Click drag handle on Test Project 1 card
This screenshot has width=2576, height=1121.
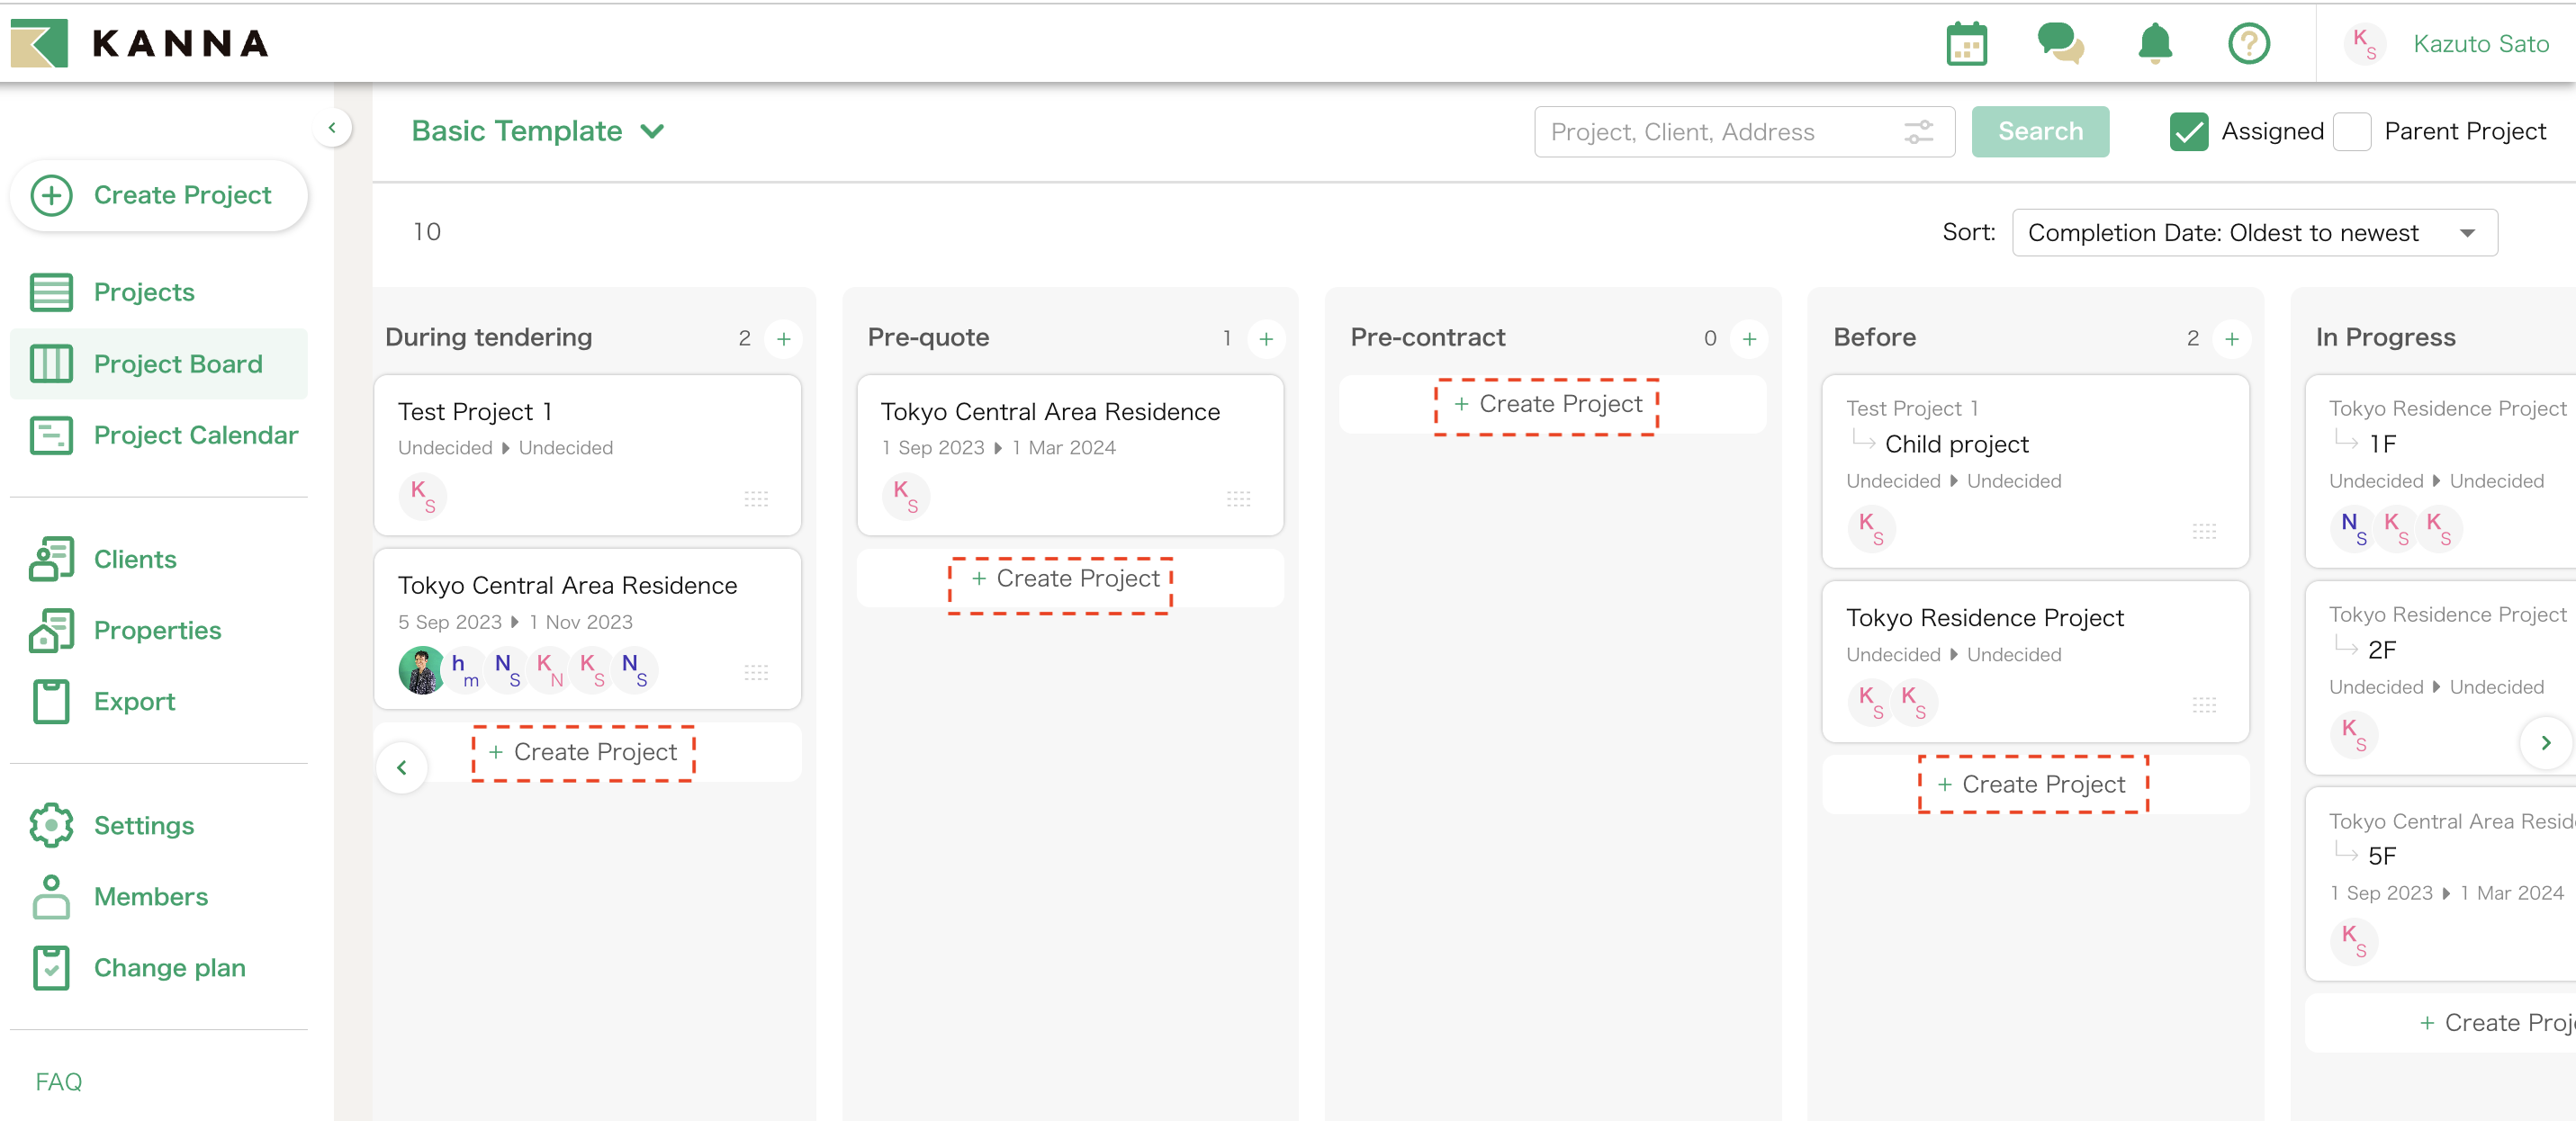(755, 498)
